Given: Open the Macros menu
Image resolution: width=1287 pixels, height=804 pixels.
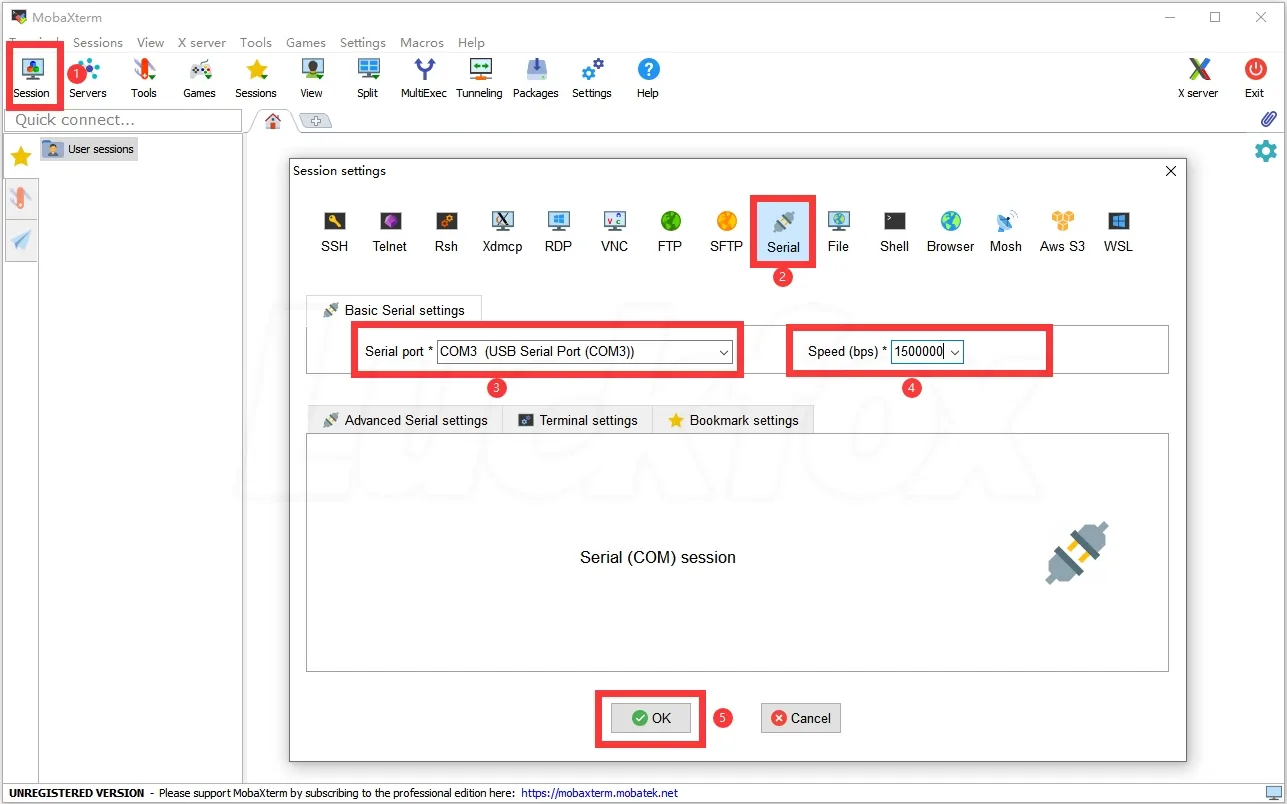Looking at the screenshot, I should tap(422, 43).
